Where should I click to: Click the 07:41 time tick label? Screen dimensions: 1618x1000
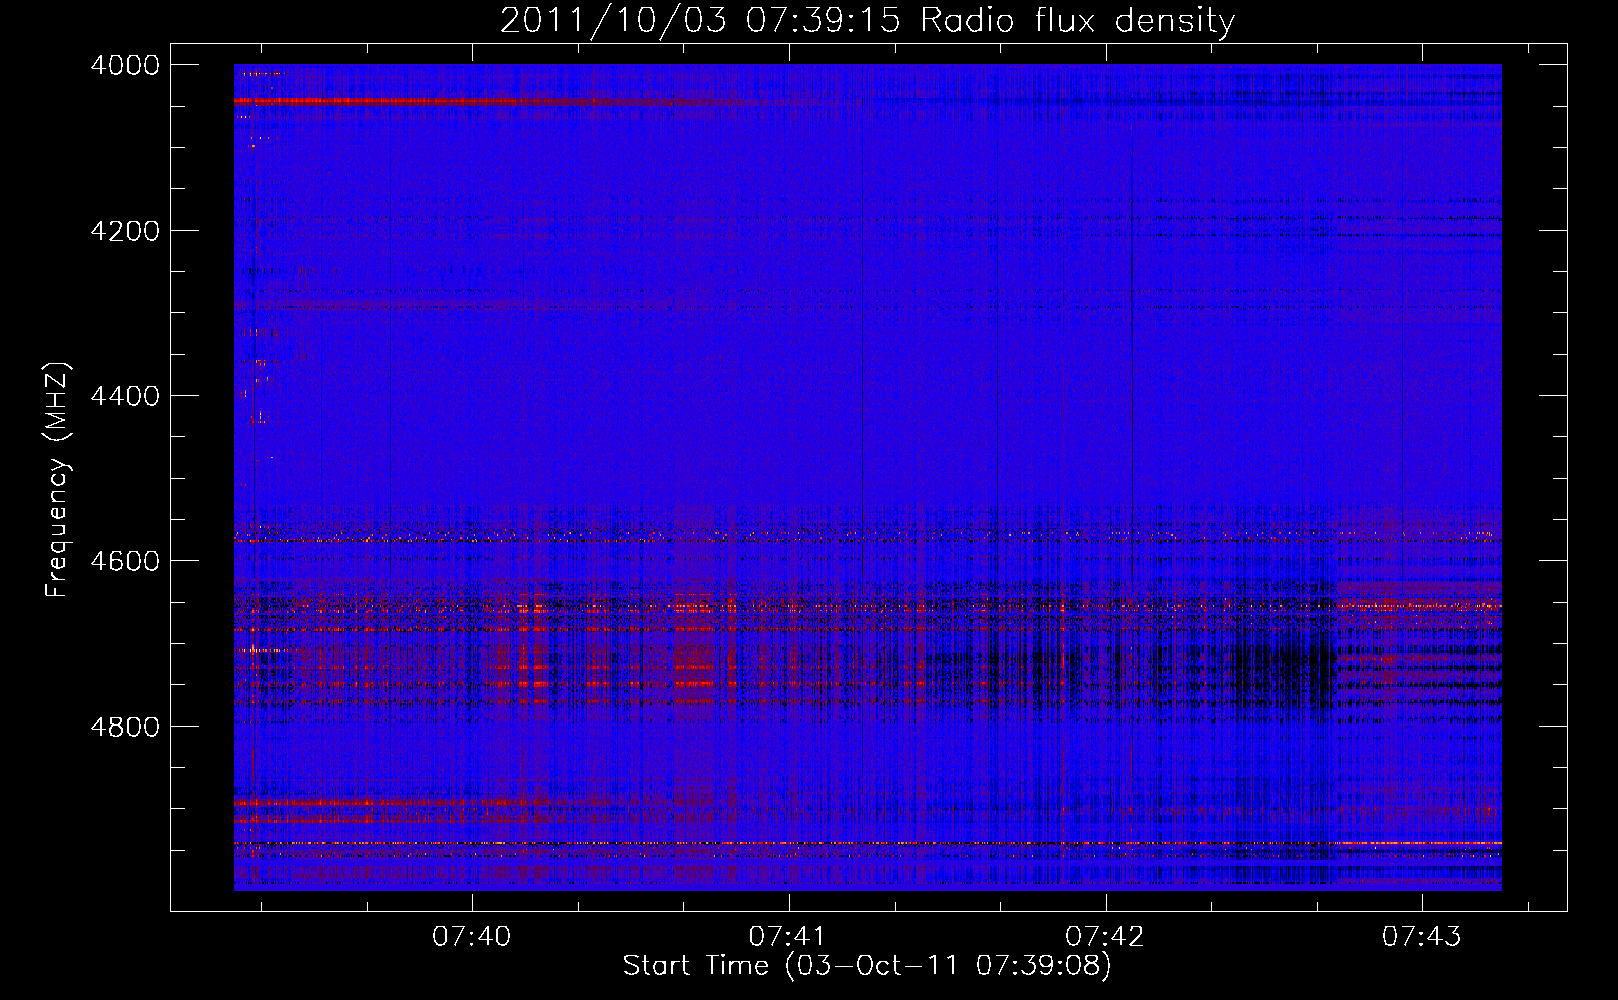(788, 937)
